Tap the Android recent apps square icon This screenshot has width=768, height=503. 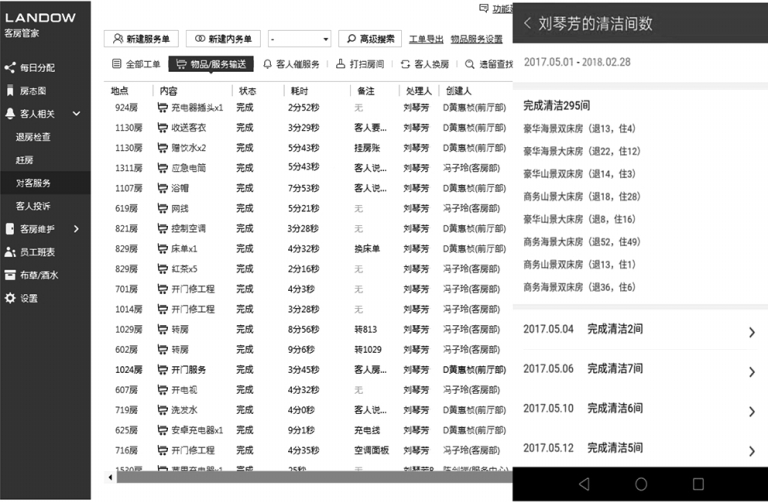pos(698,484)
